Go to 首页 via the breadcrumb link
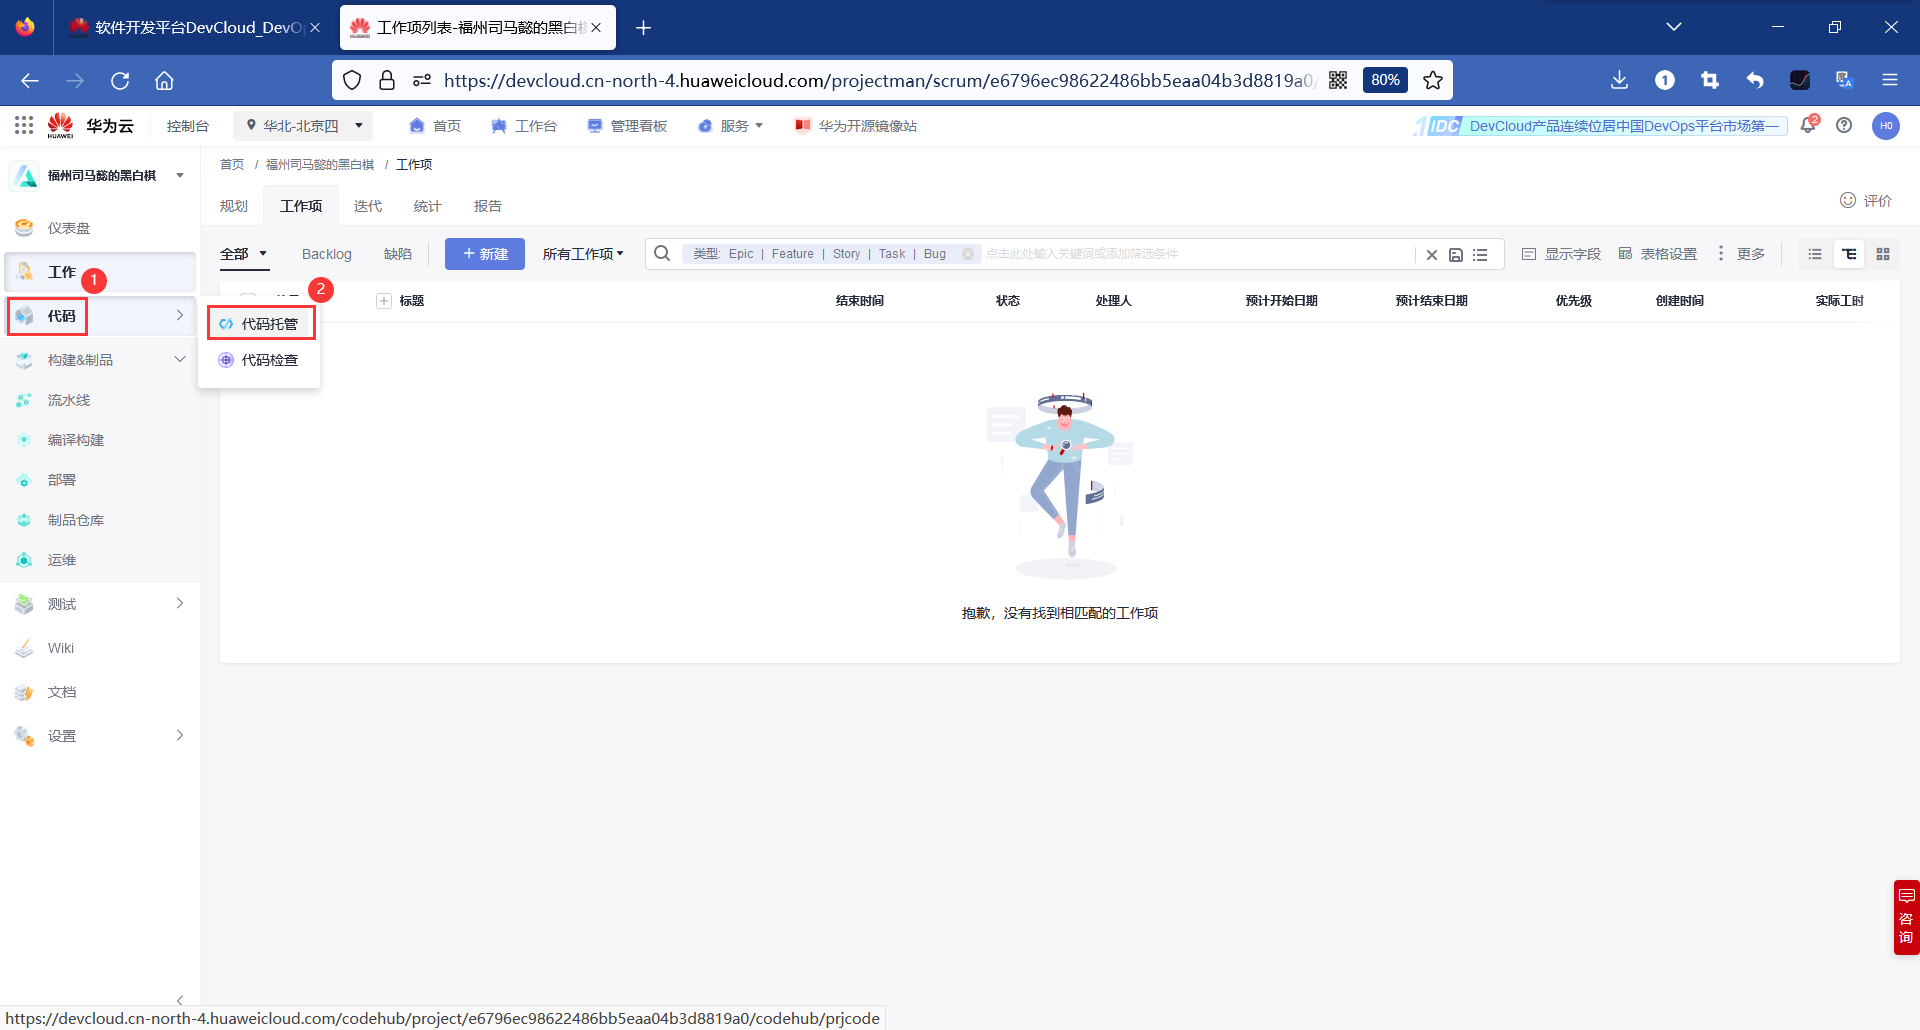Viewport: 1920px width, 1030px height. (x=231, y=164)
